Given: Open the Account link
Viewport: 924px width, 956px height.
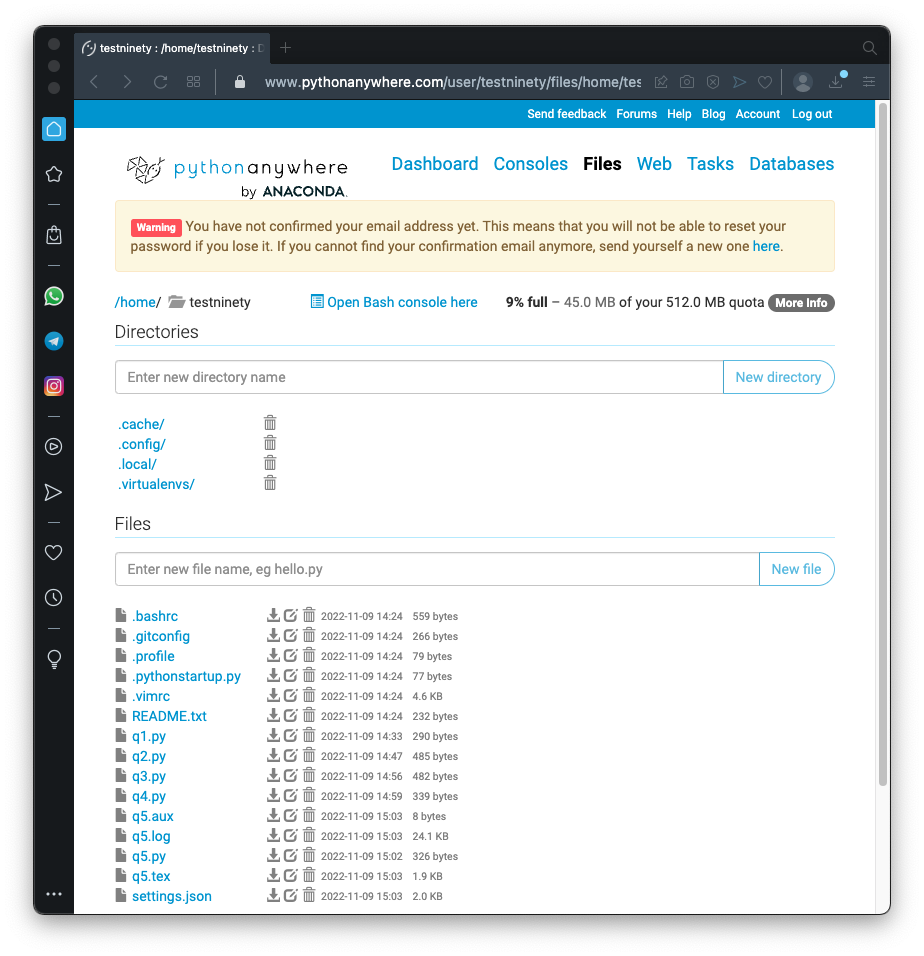Looking at the screenshot, I should pyautogui.click(x=758, y=114).
